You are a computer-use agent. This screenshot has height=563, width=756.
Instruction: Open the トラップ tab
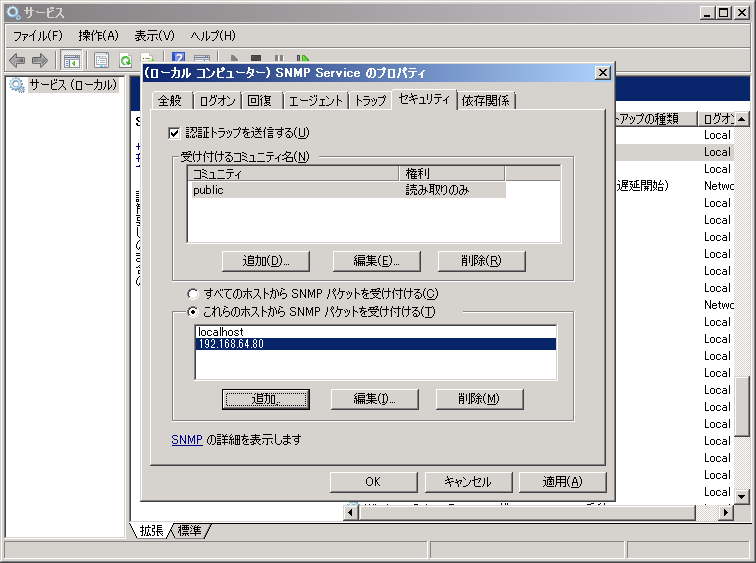click(x=370, y=101)
